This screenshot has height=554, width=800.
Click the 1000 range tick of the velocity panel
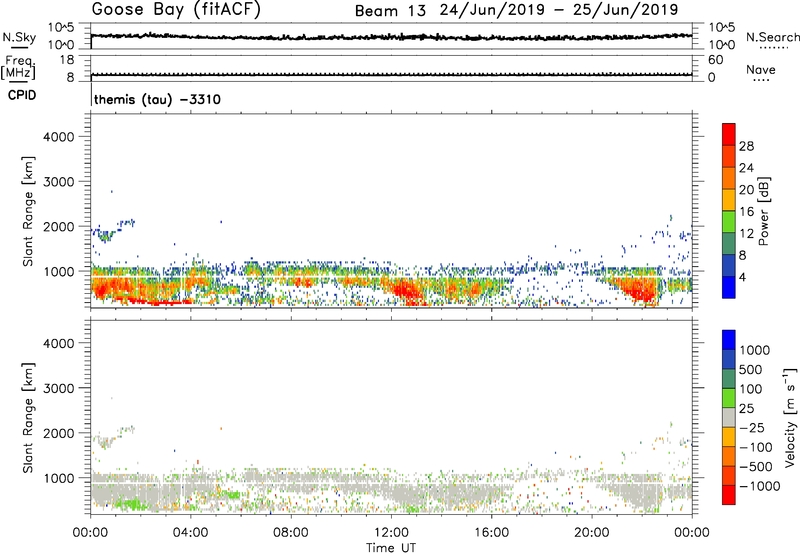(x=59, y=478)
